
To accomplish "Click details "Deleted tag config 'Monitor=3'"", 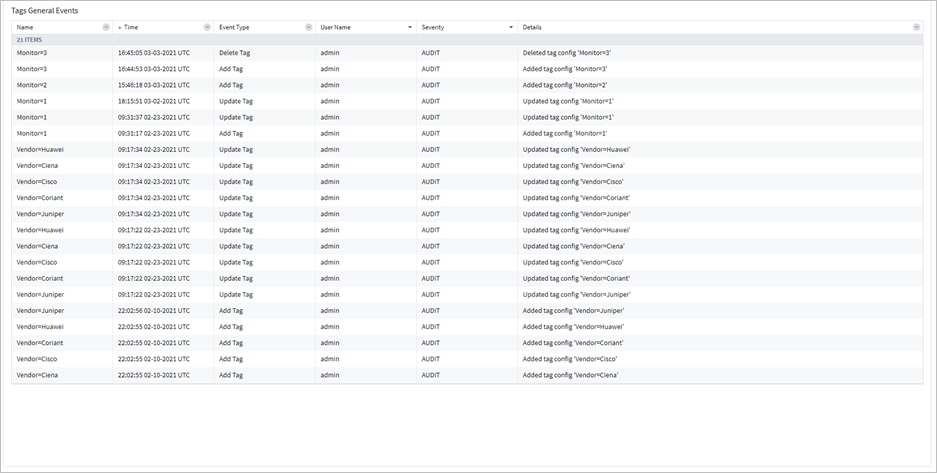I will [567, 53].
